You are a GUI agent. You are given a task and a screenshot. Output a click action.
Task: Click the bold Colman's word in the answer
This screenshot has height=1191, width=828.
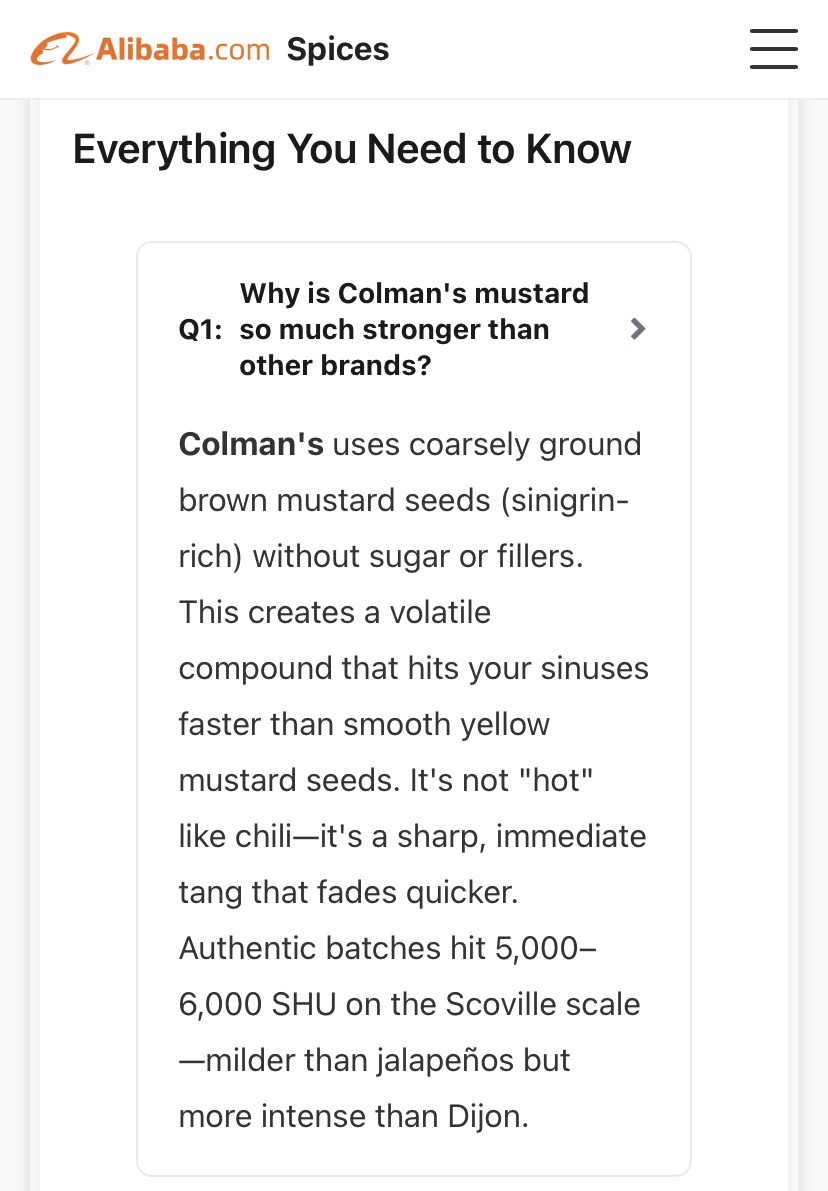[251, 444]
